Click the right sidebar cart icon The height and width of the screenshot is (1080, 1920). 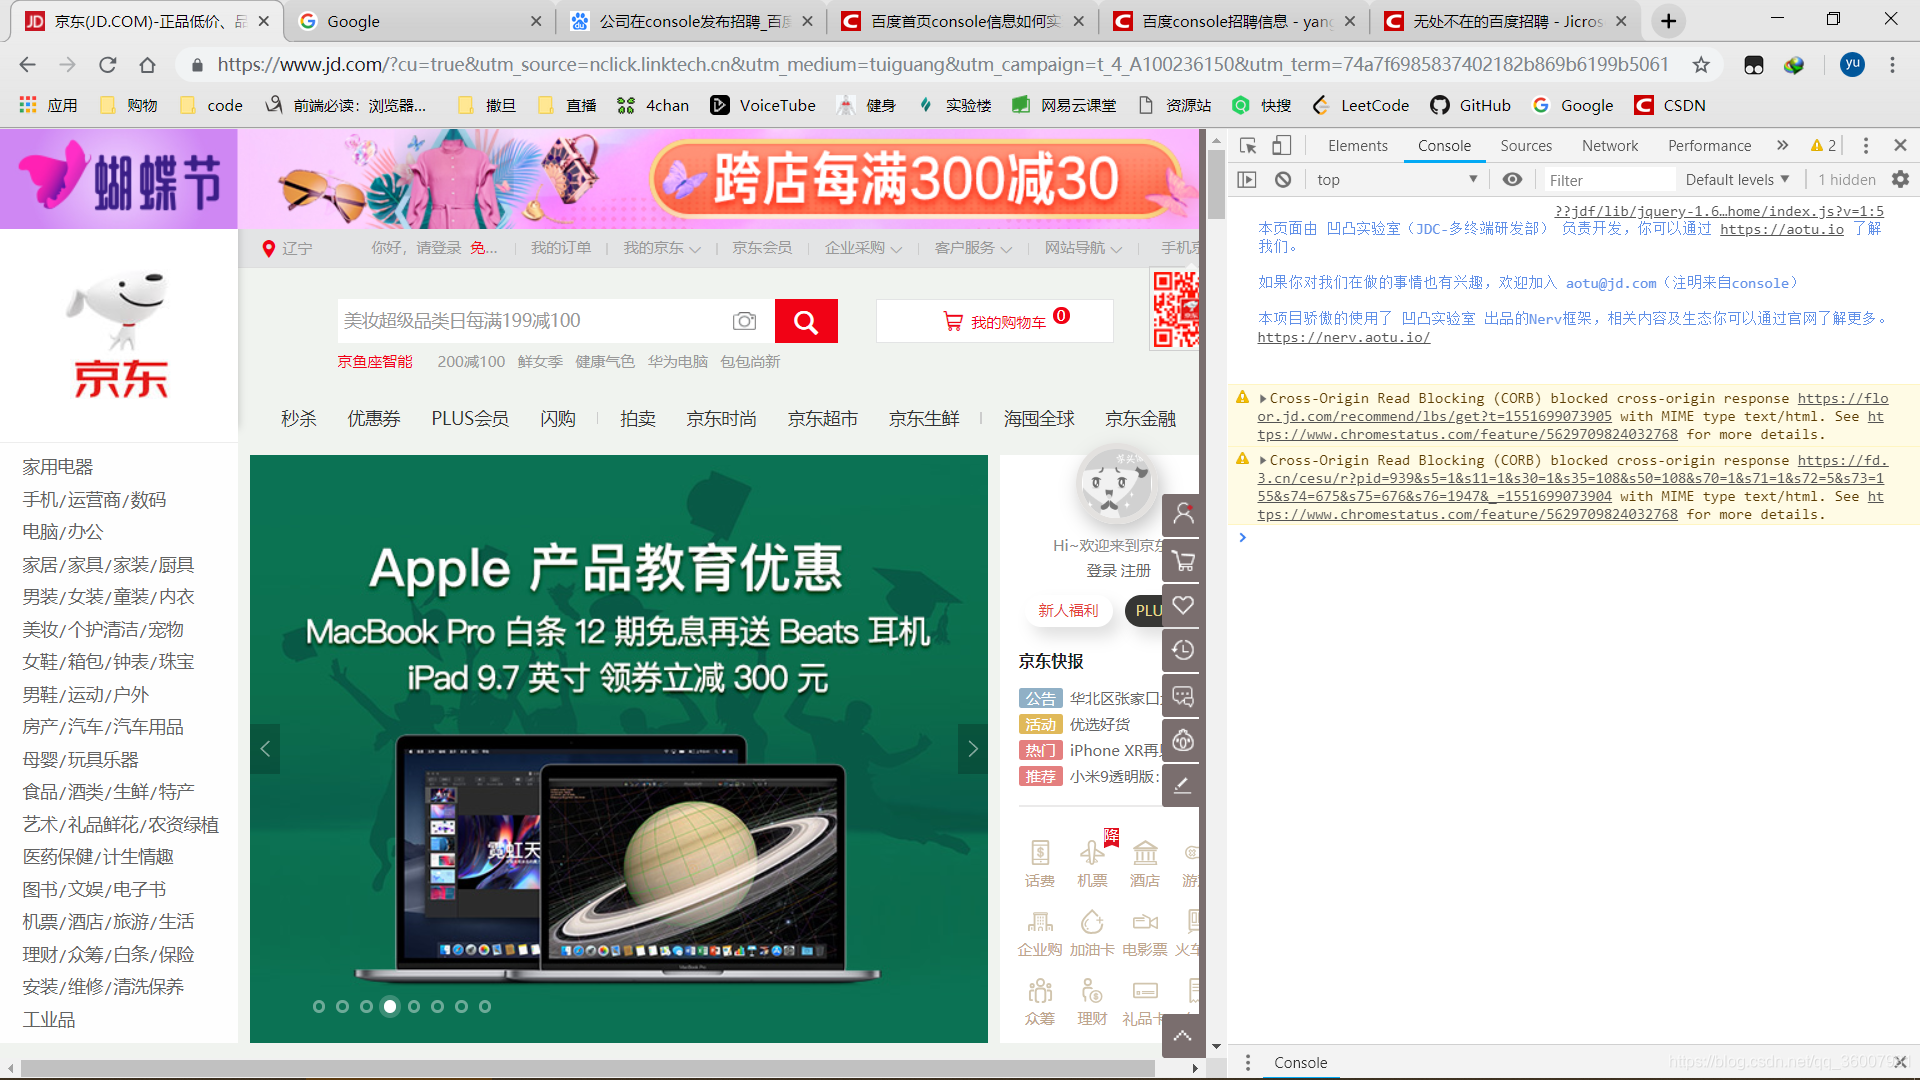[x=1183, y=561]
